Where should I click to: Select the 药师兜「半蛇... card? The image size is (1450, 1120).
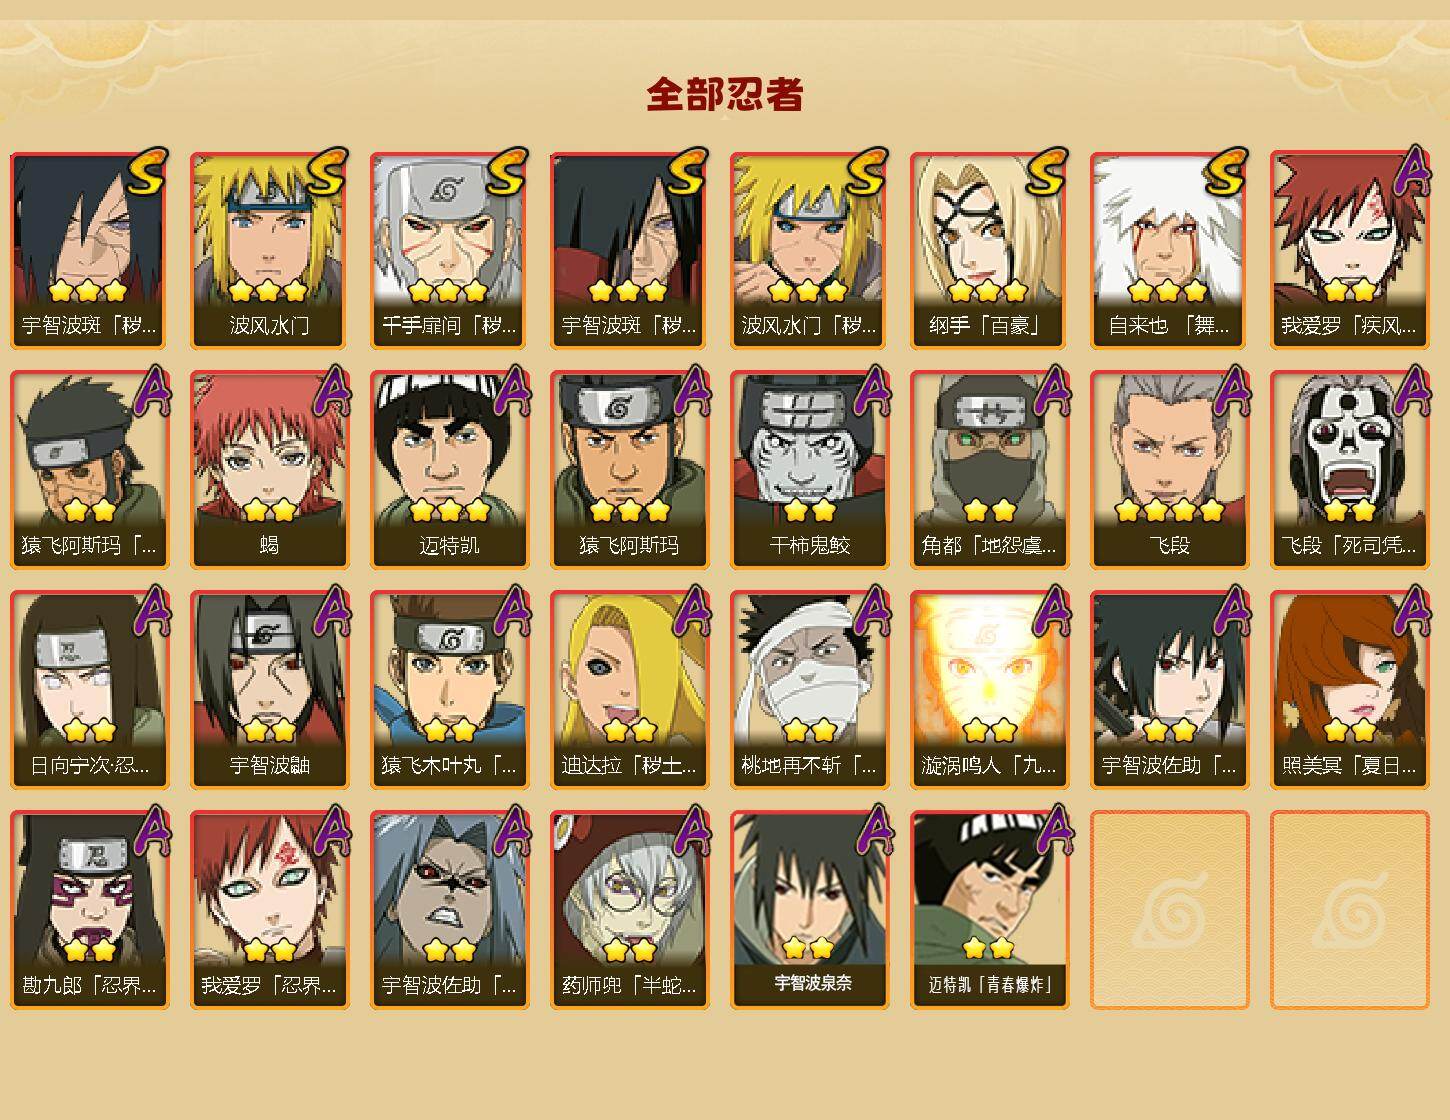pyautogui.click(x=630, y=909)
